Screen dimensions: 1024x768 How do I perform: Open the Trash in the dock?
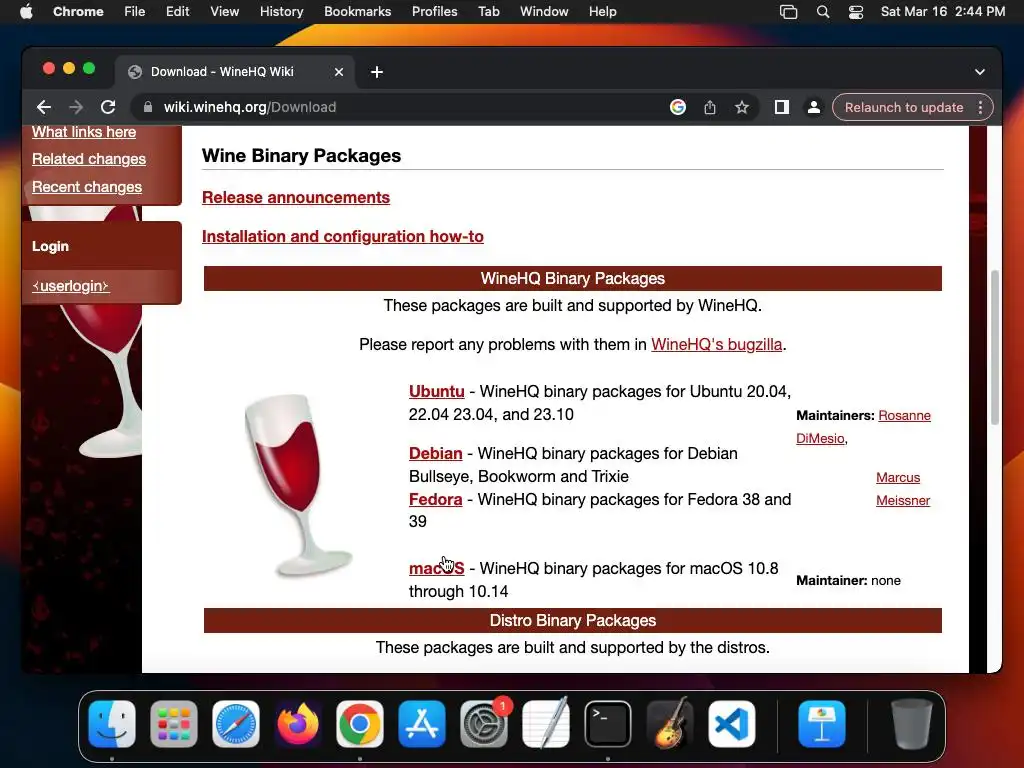912,724
